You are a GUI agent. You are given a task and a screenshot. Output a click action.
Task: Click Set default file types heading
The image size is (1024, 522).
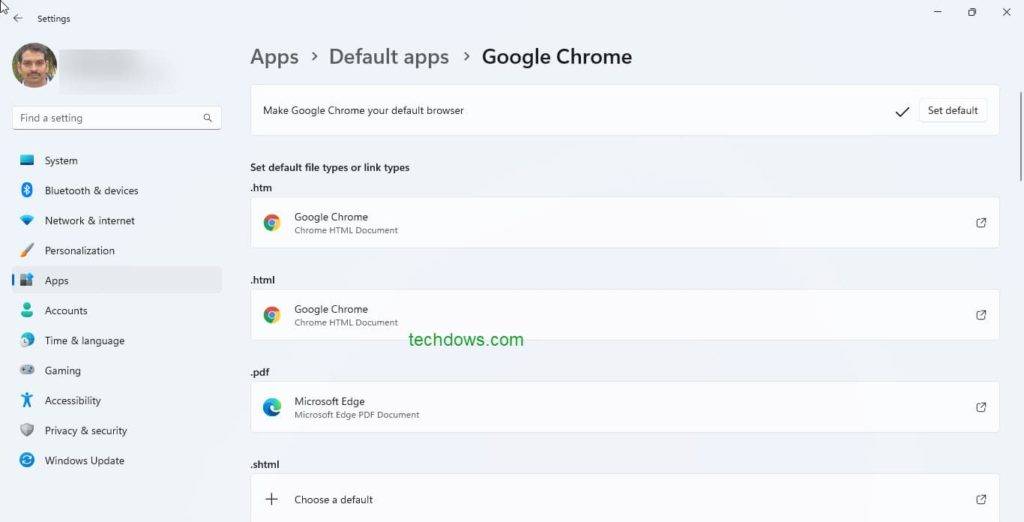click(330, 168)
